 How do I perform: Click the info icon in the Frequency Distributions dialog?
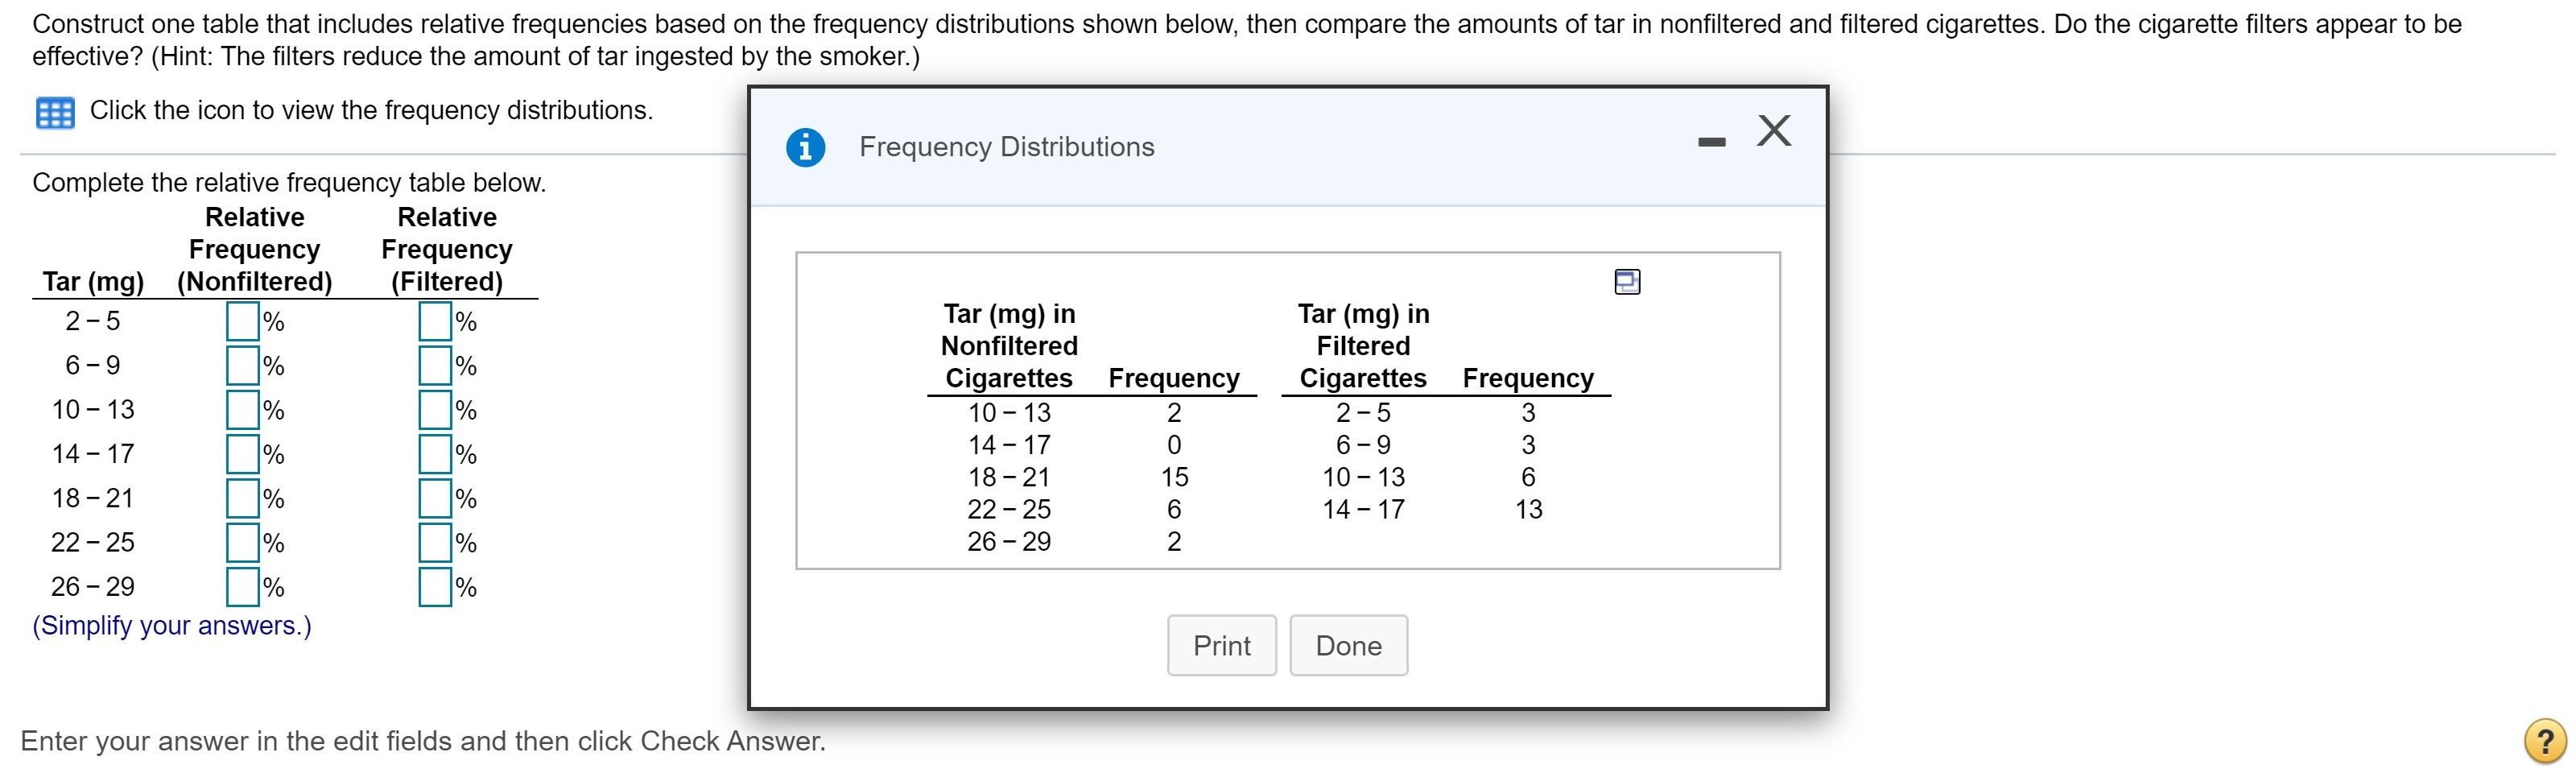(x=806, y=146)
